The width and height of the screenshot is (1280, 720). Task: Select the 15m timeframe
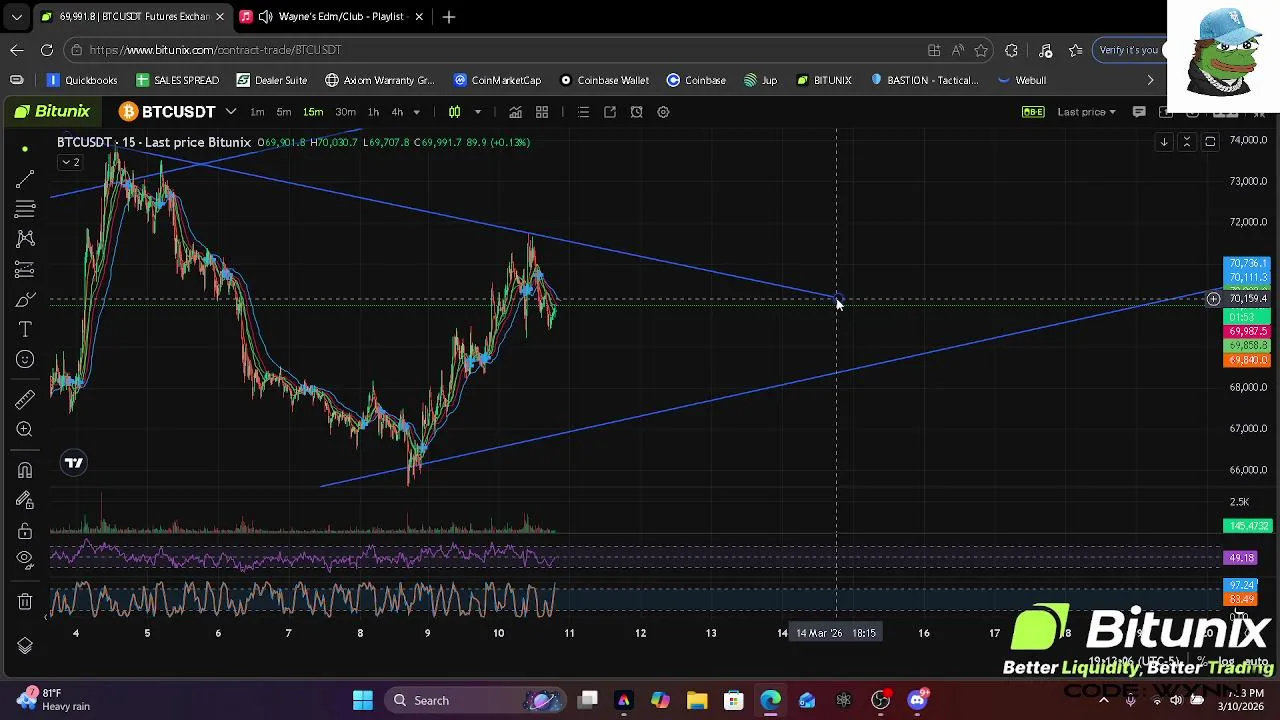[x=313, y=112]
